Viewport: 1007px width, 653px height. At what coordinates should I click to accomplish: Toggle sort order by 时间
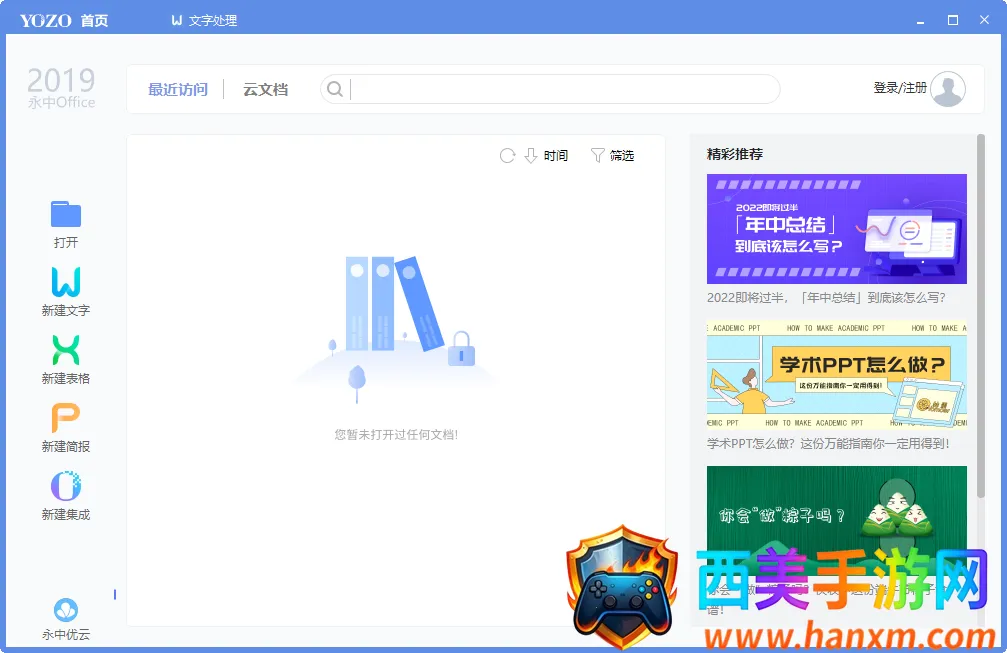(546, 155)
